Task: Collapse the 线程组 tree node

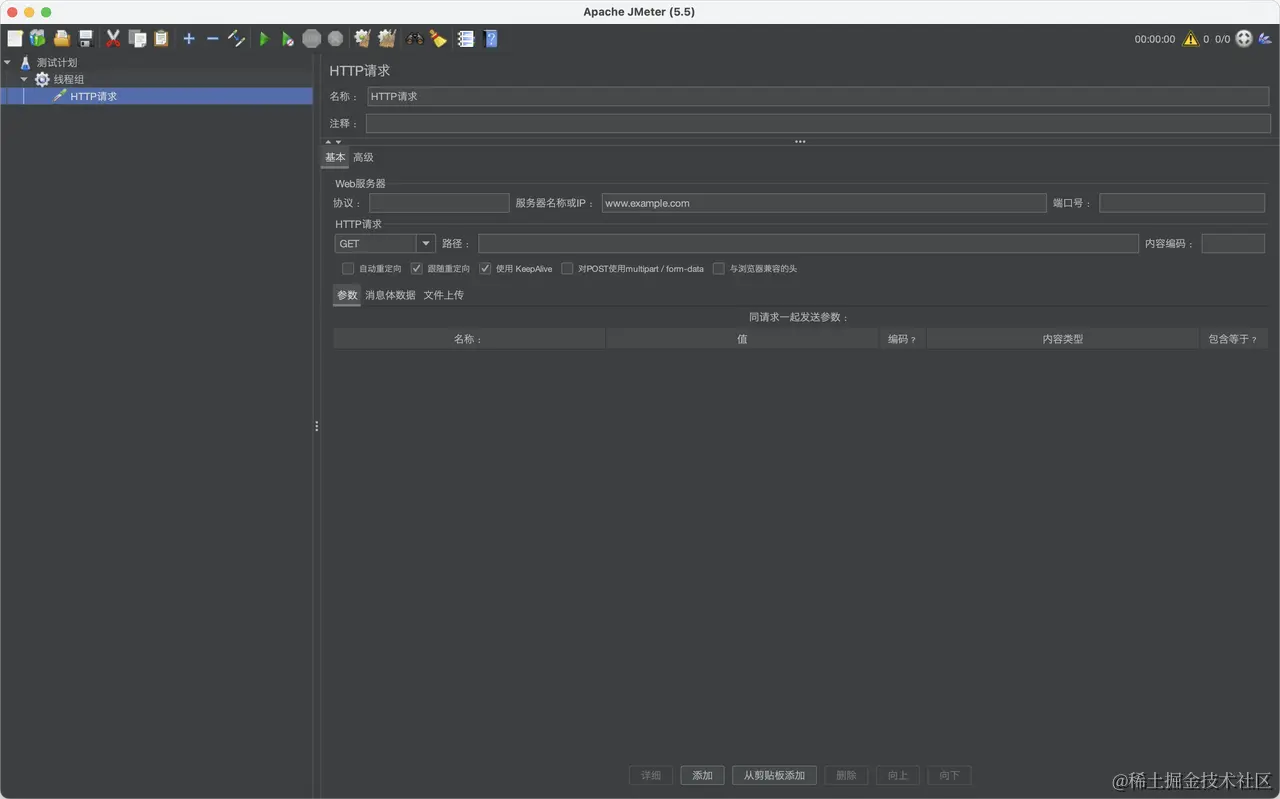Action: pos(24,79)
